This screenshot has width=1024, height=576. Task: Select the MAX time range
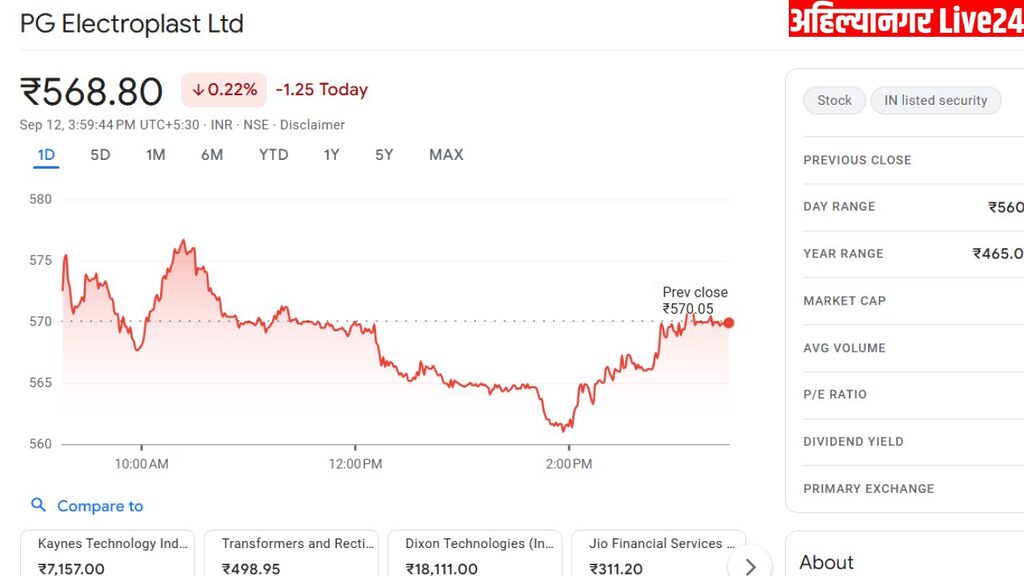[446, 155]
